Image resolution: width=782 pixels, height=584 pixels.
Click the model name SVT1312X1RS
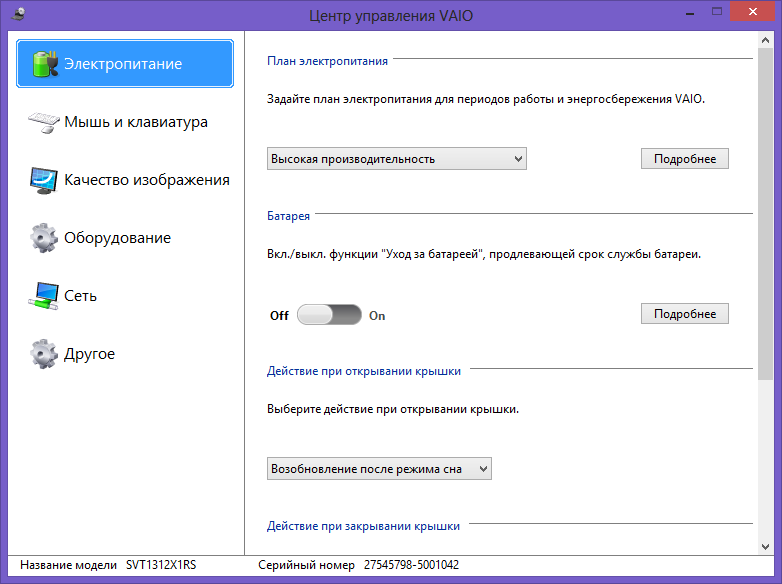(161, 565)
